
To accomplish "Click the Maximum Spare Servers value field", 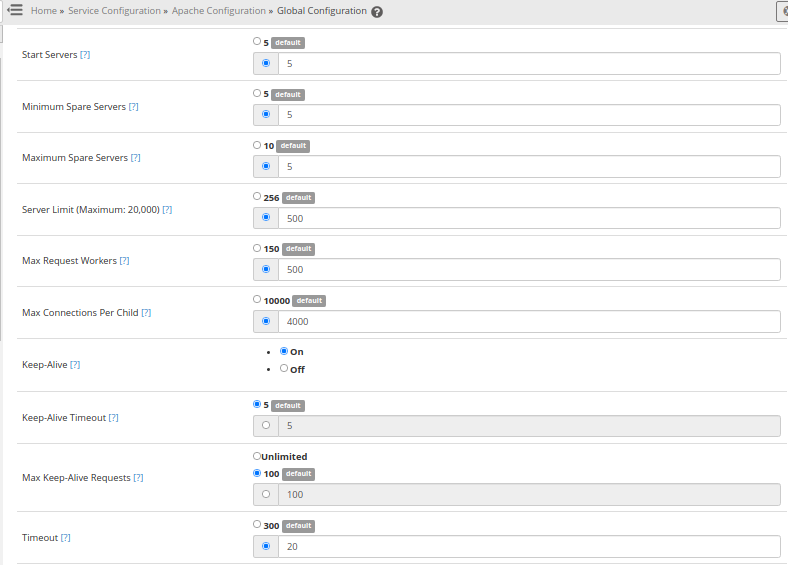I will 529,166.
